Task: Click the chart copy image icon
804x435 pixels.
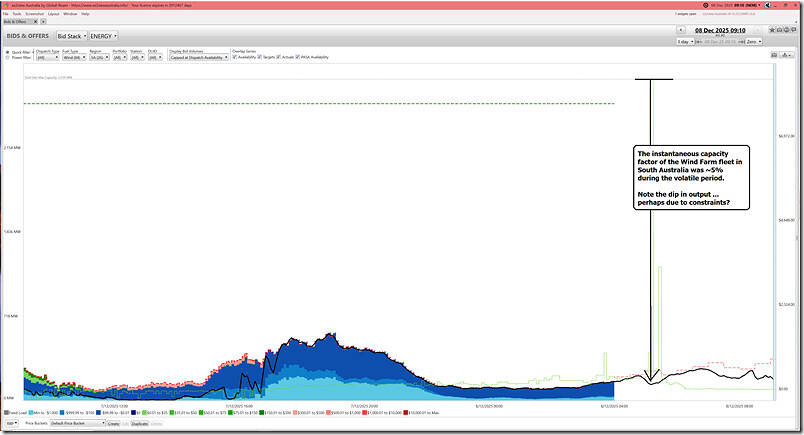Action: pyautogui.click(x=772, y=53)
